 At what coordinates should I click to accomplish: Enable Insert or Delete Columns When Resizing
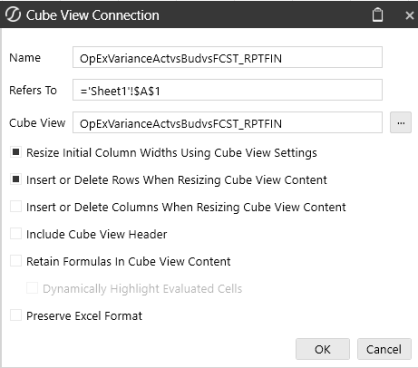click(x=16, y=206)
